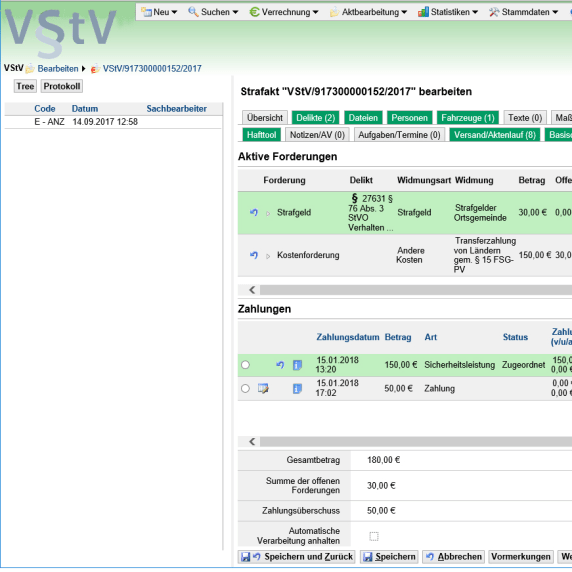This screenshot has height=572, width=572.
Task: Click the Protokoll button
Action: click(62, 86)
